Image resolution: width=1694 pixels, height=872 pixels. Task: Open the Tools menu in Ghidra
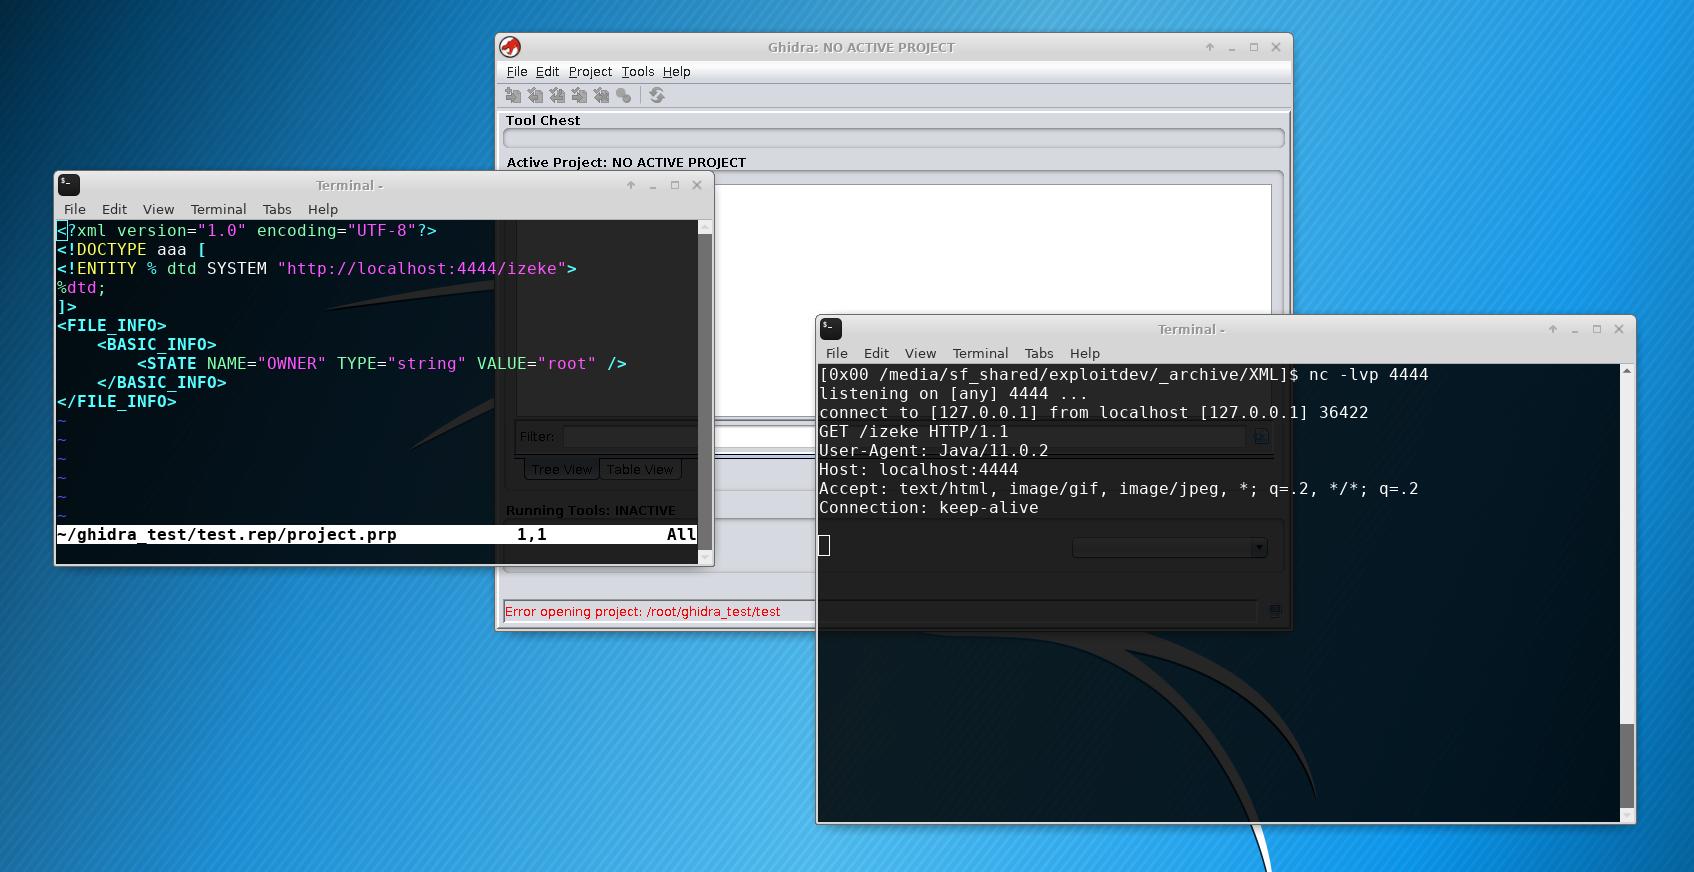638,72
